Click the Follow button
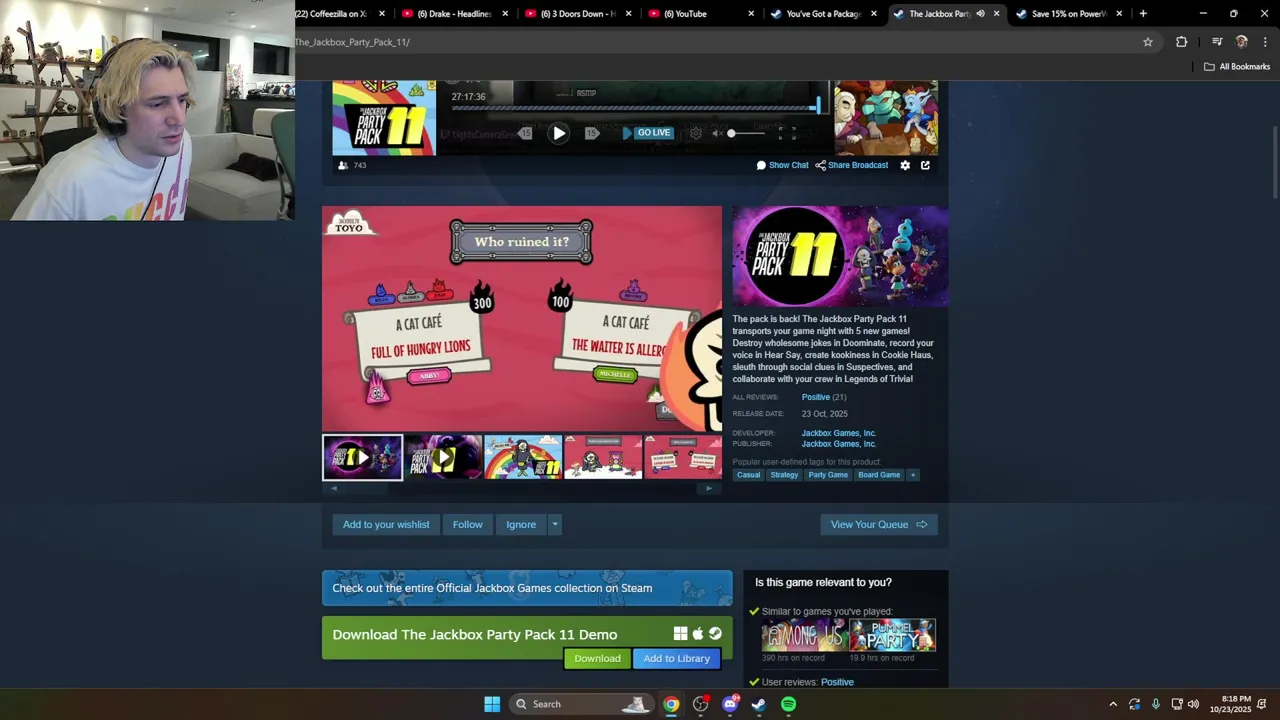1280x720 pixels. pos(467,524)
